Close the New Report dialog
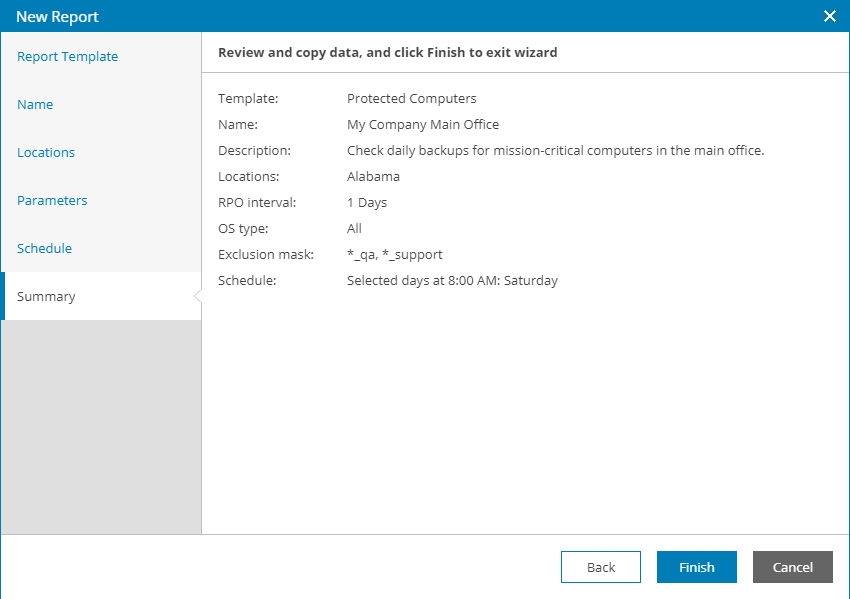Image resolution: width=850 pixels, height=599 pixels. point(829,16)
